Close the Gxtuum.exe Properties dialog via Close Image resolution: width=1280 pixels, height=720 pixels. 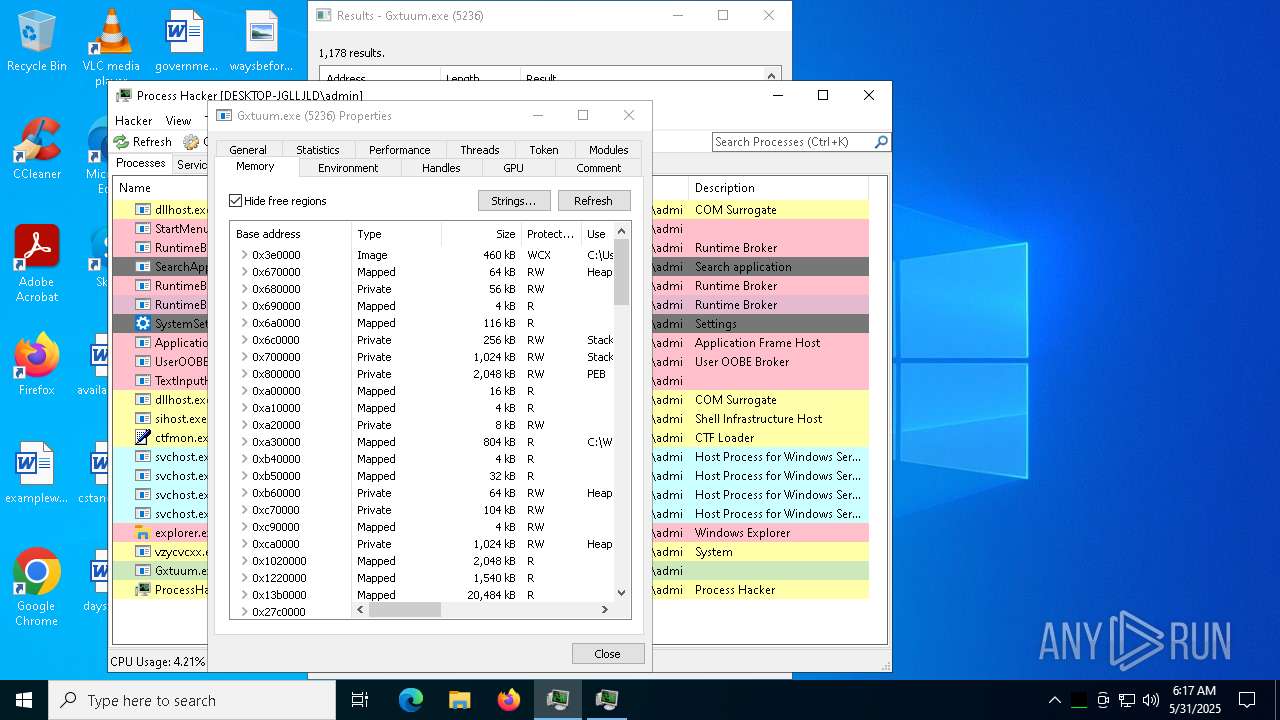tap(607, 653)
